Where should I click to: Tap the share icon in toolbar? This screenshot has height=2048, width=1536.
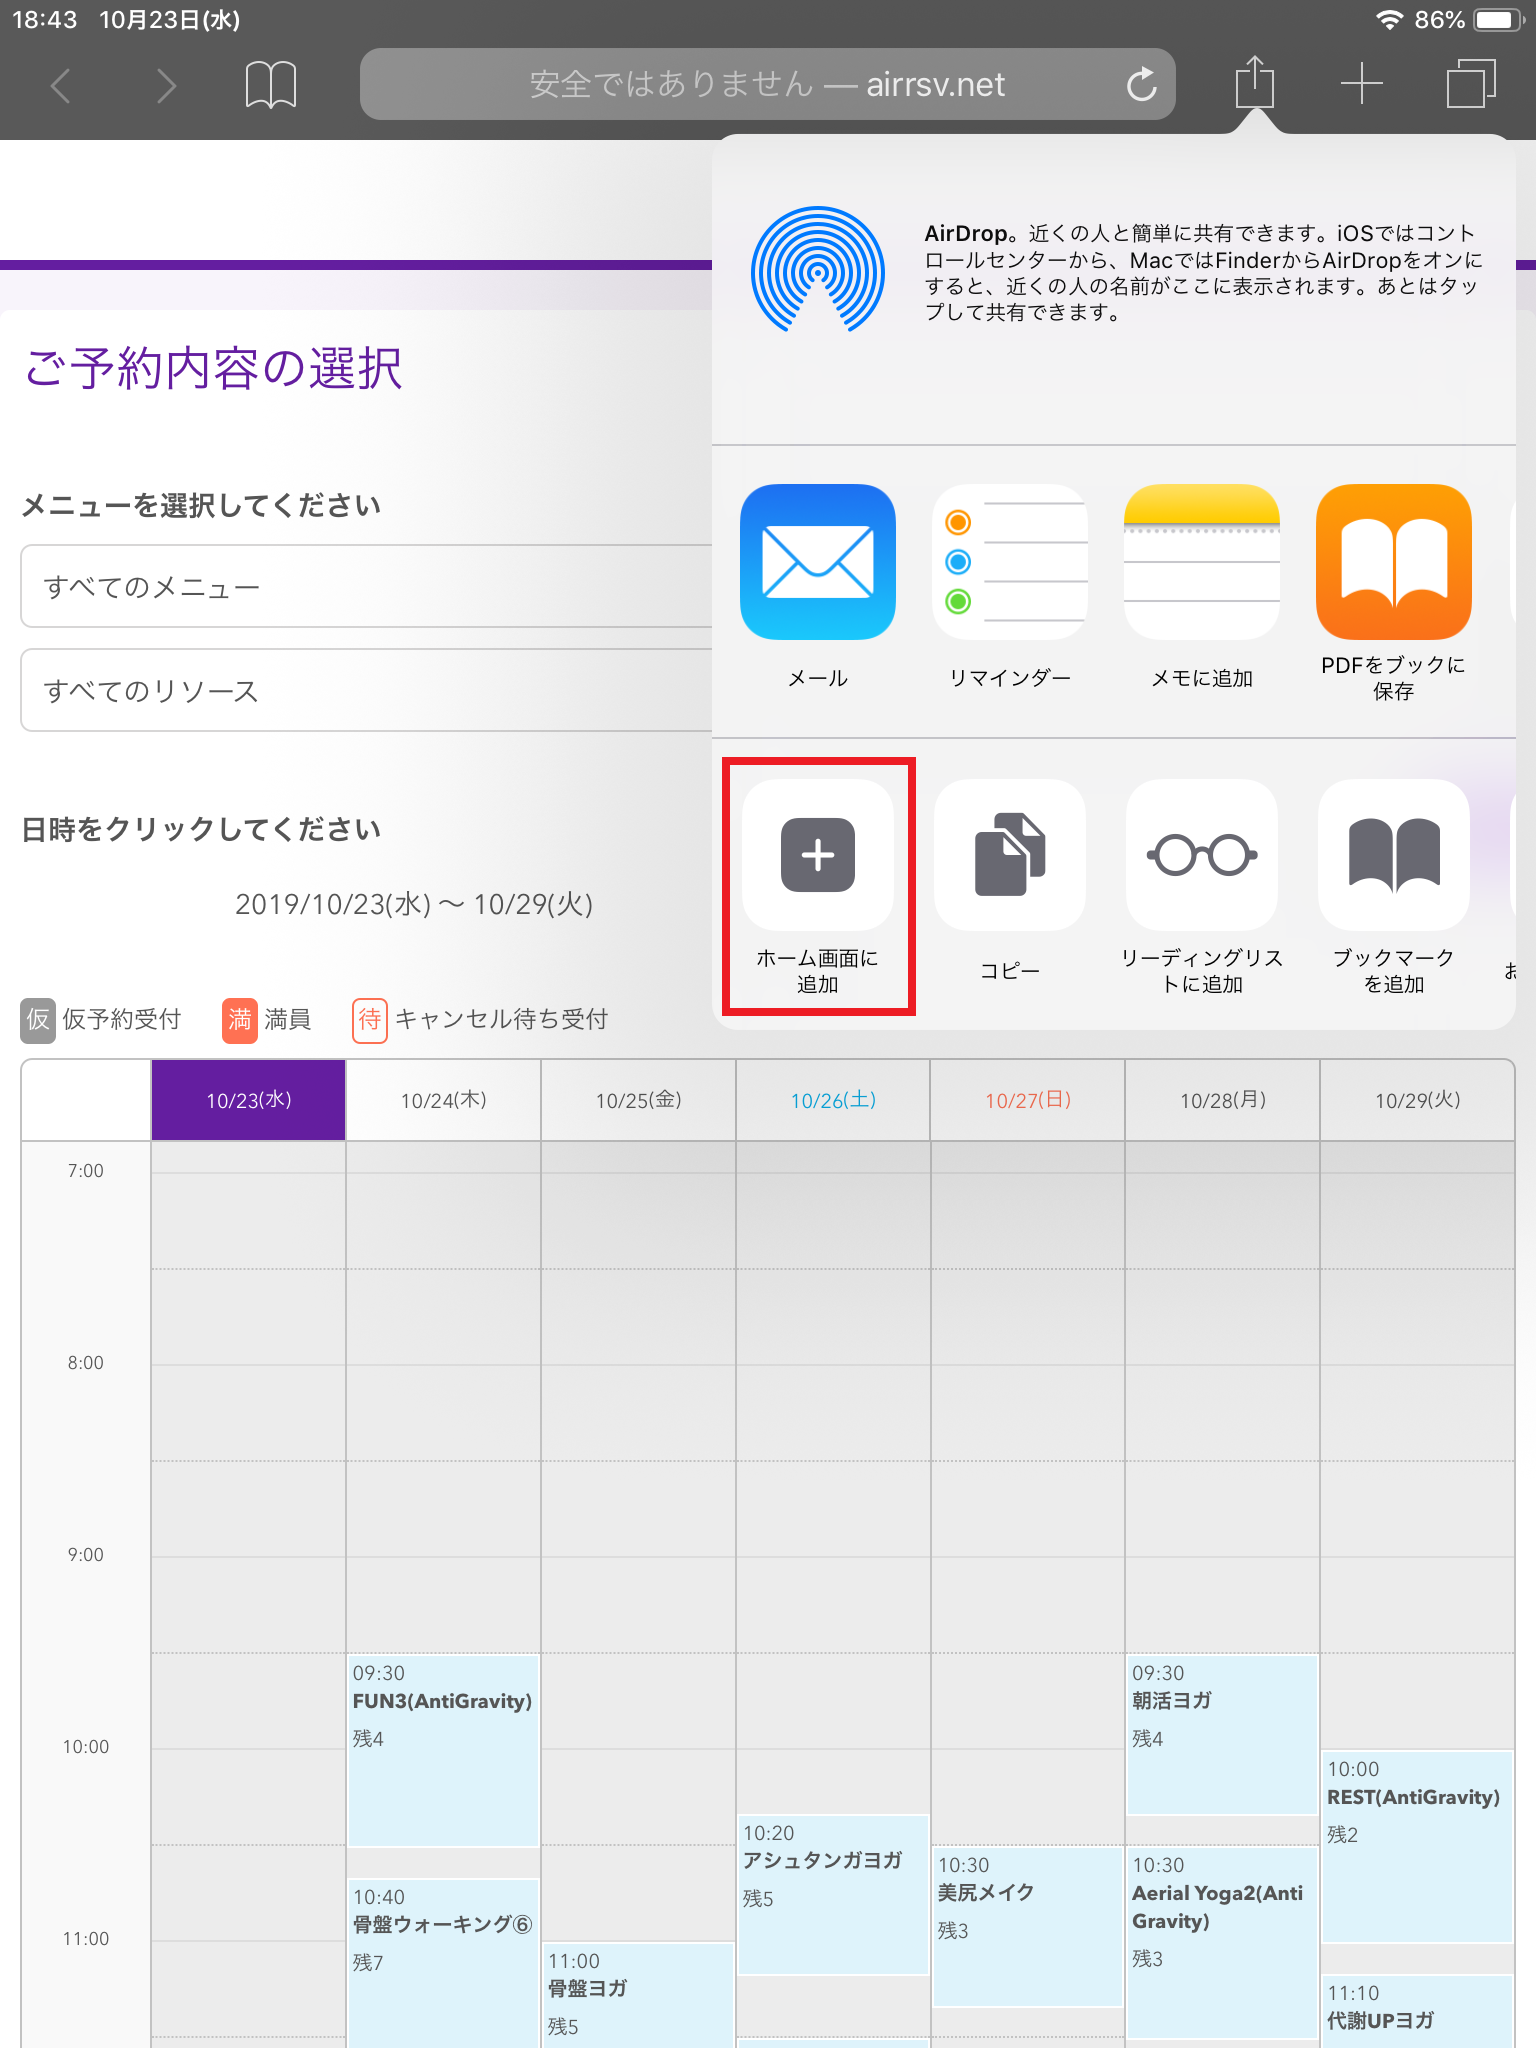click(1254, 82)
